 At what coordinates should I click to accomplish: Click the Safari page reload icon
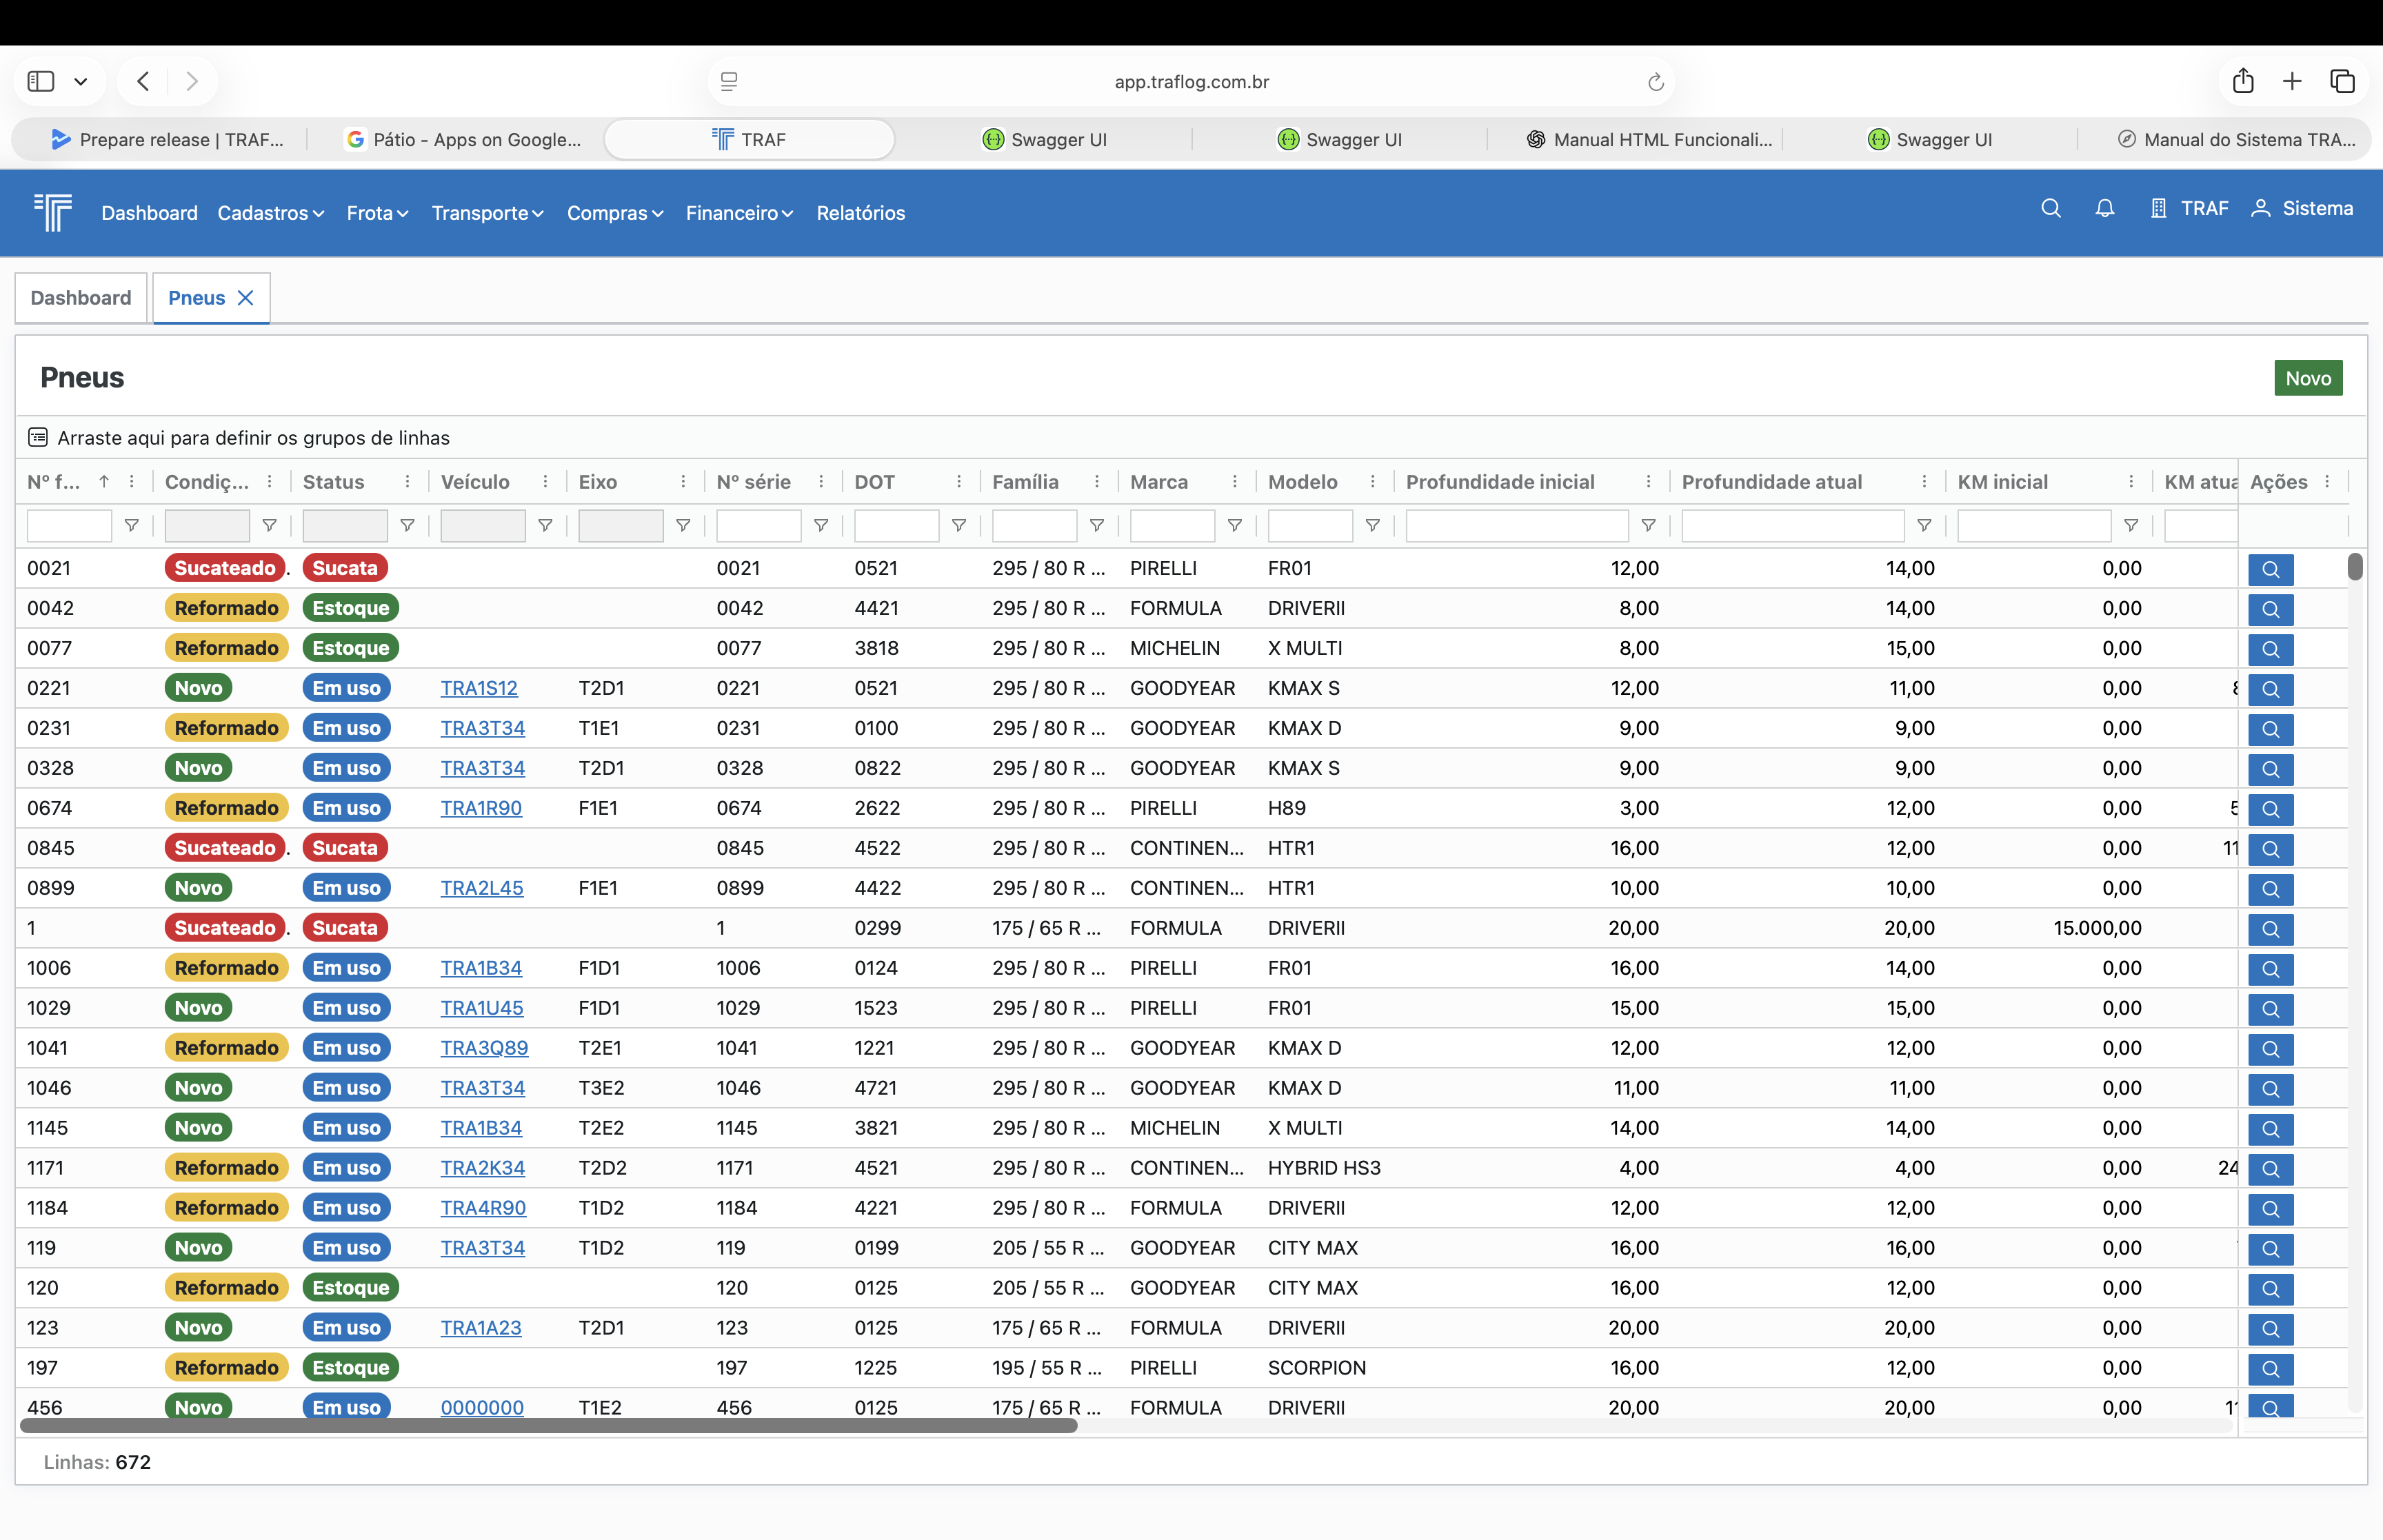click(1655, 82)
